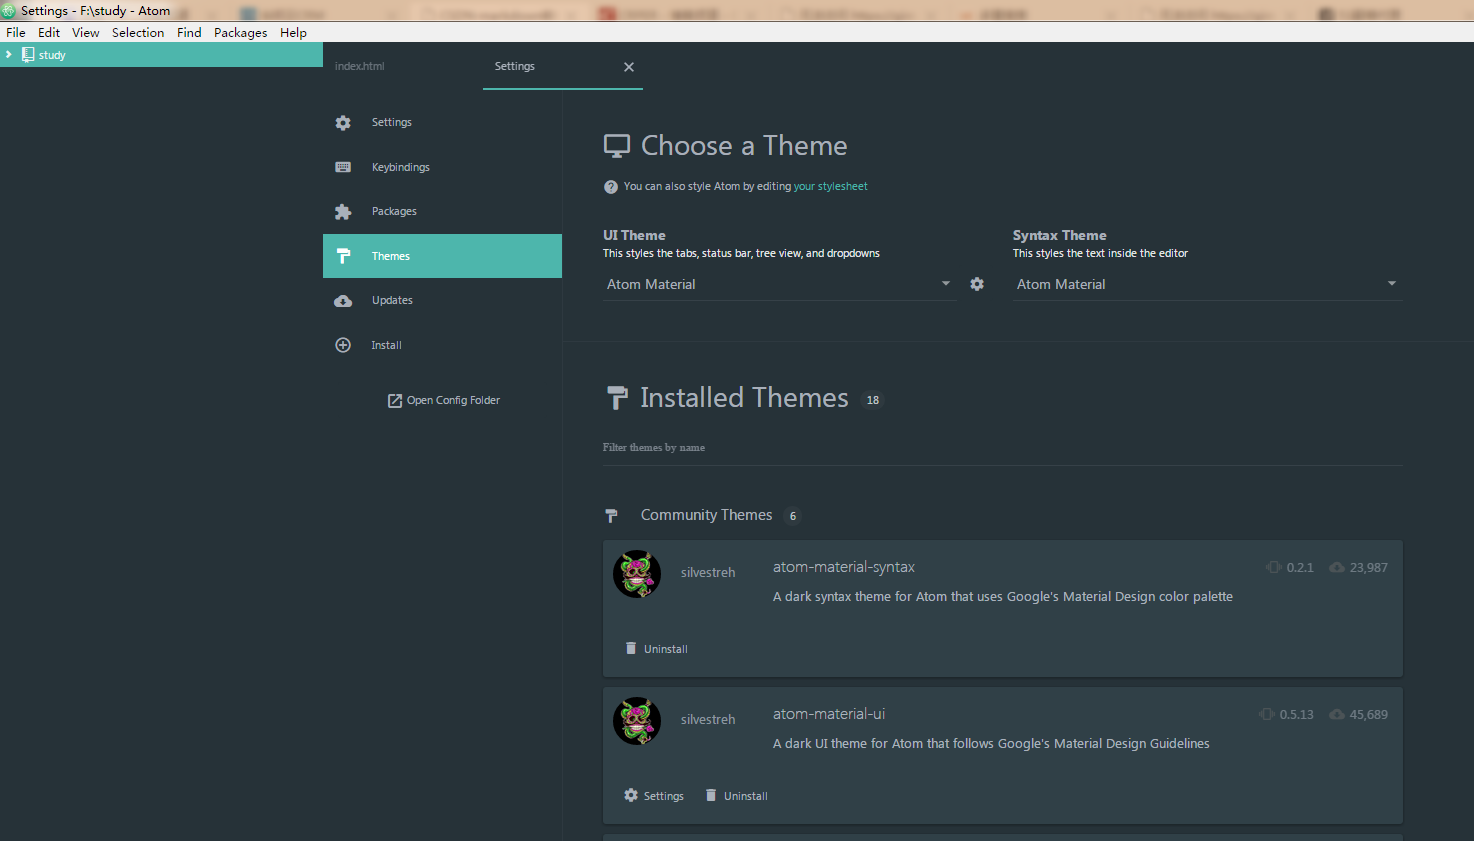This screenshot has height=841, width=1474.
Task: Open UI theme settings gear icon
Action: point(977,284)
